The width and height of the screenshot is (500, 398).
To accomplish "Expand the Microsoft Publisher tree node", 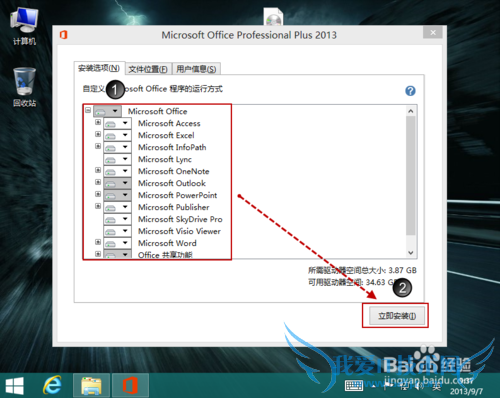I will pos(98,206).
